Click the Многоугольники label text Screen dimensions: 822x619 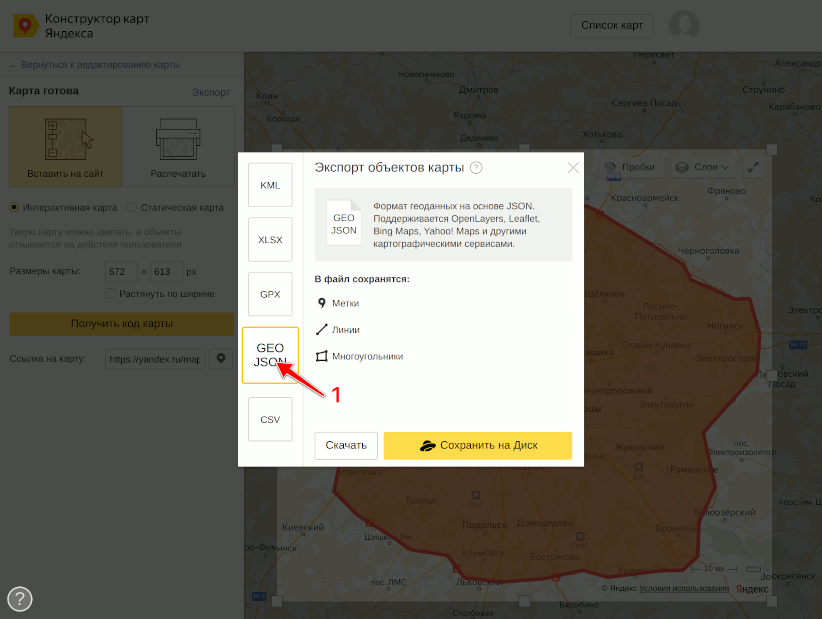367,356
